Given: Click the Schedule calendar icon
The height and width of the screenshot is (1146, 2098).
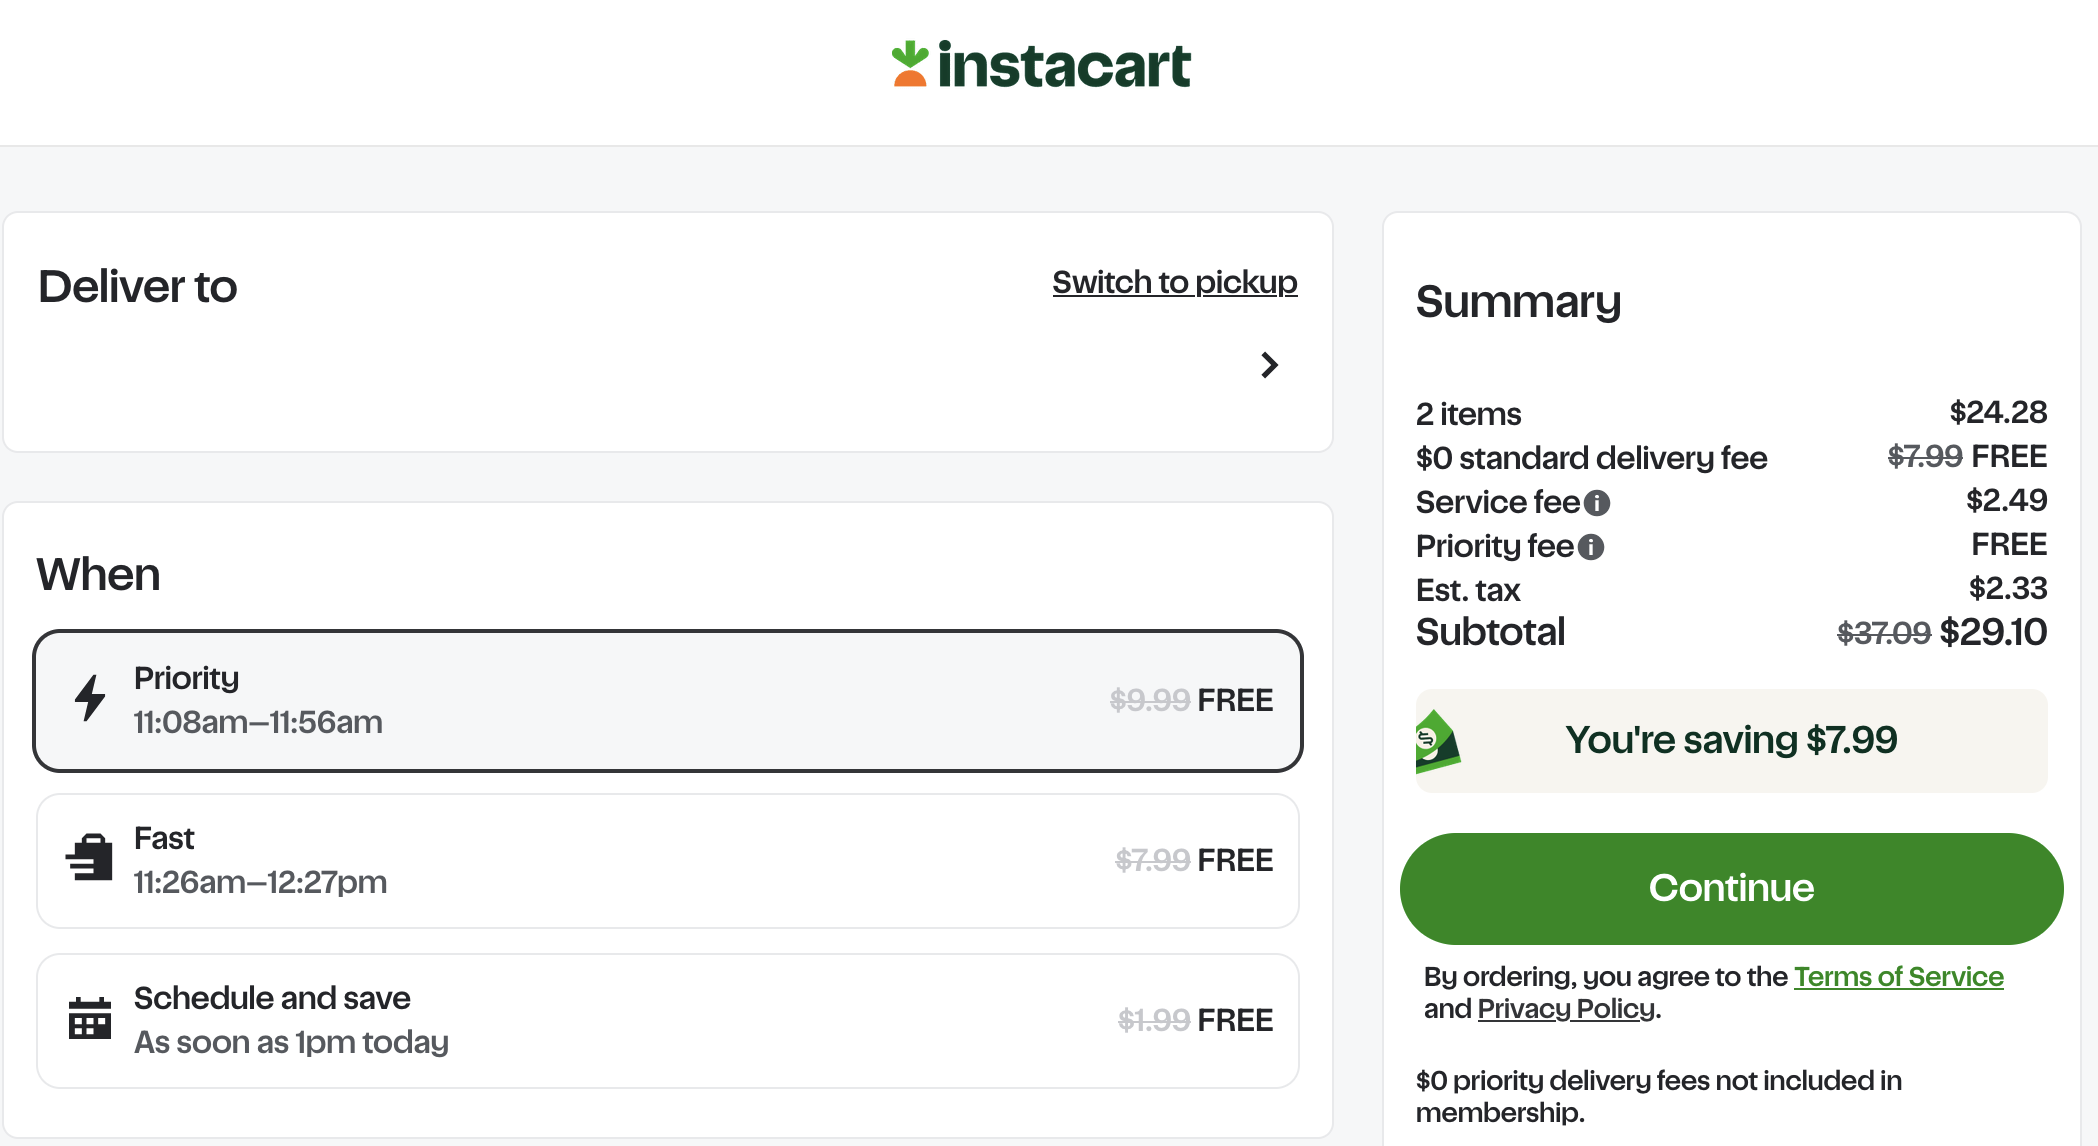Looking at the screenshot, I should (90, 1018).
